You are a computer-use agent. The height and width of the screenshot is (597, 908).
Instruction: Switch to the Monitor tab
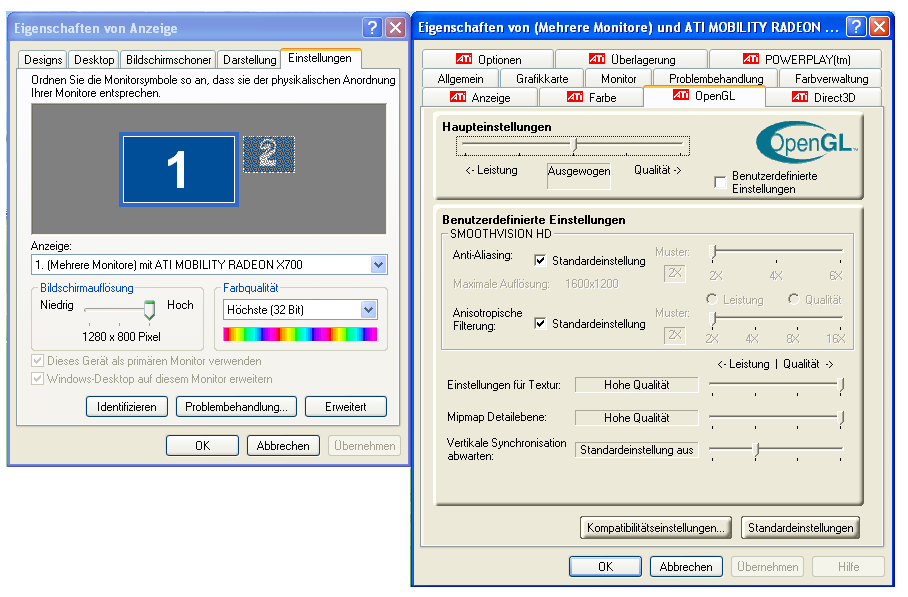[x=618, y=78]
